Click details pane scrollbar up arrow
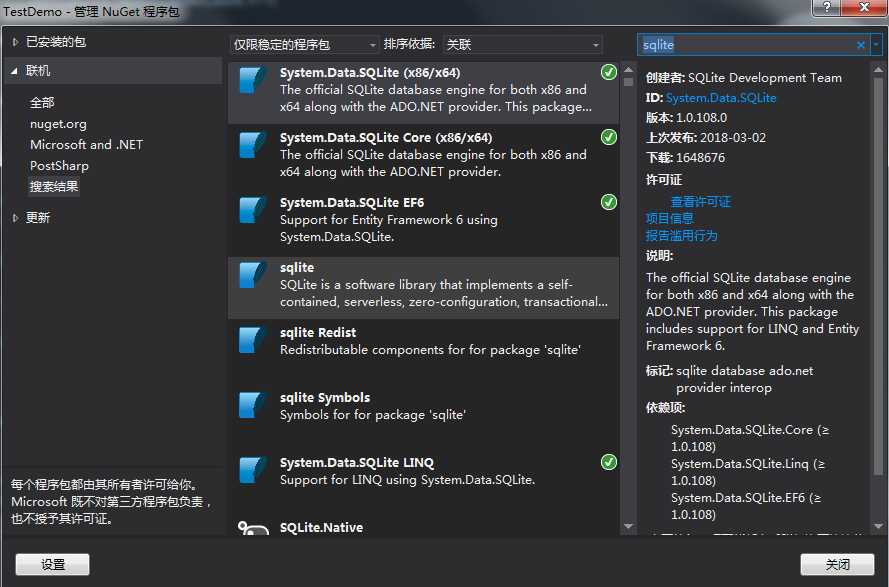 coord(878,69)
